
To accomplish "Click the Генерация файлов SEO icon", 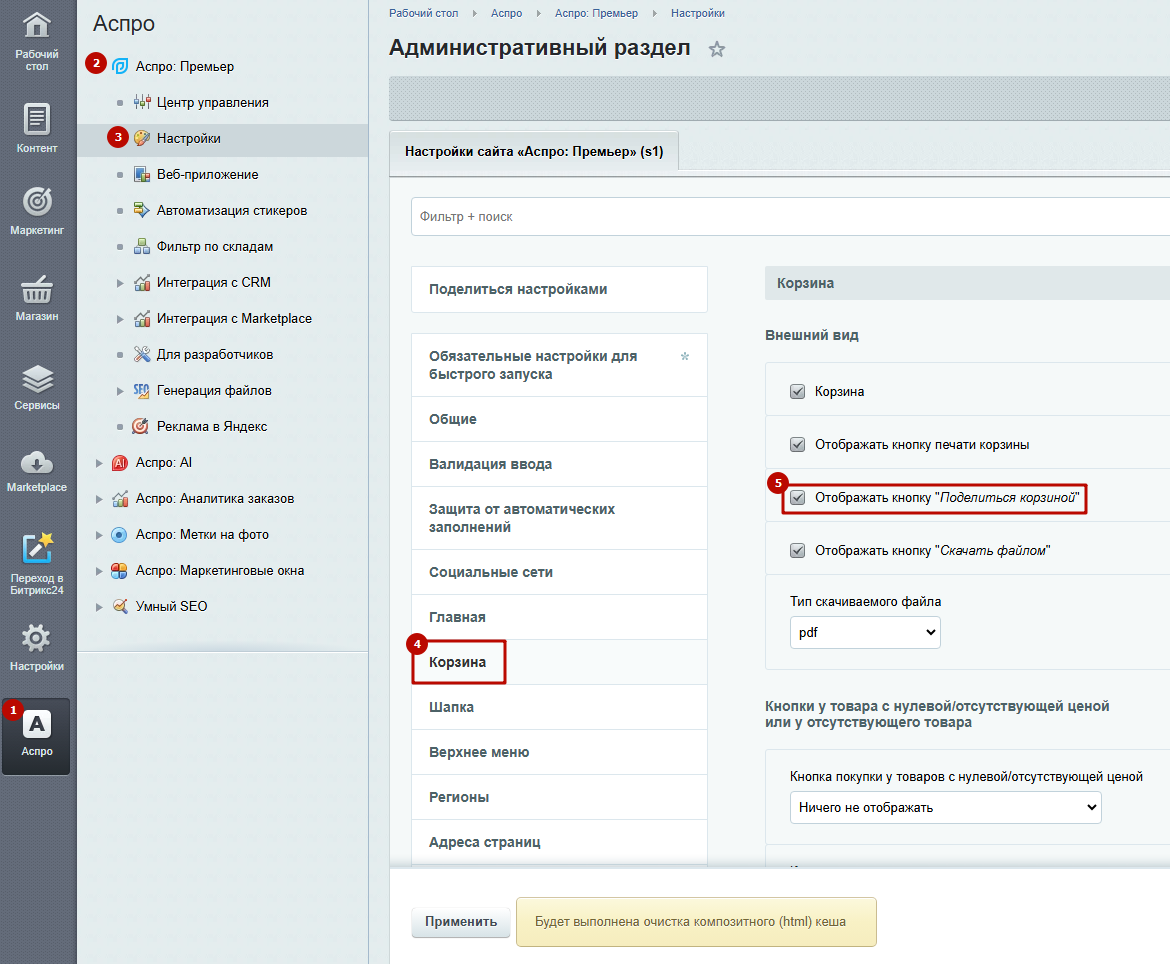I will (142, 390).
